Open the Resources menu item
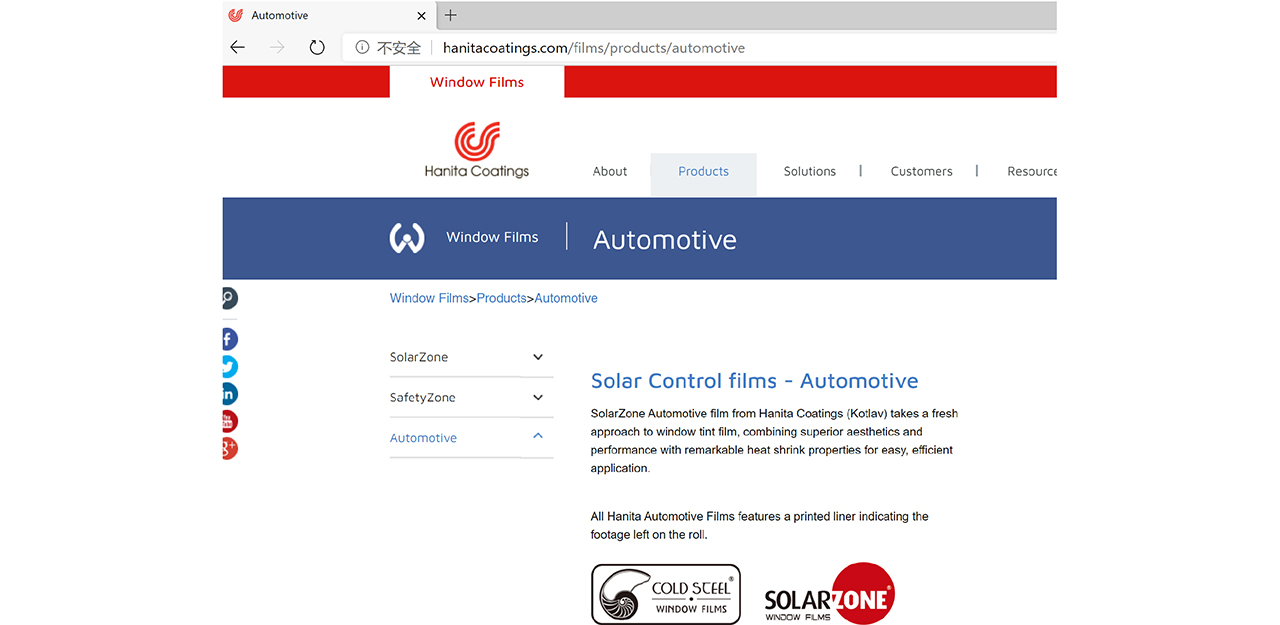1280x625 pixels. (1032, 171)
